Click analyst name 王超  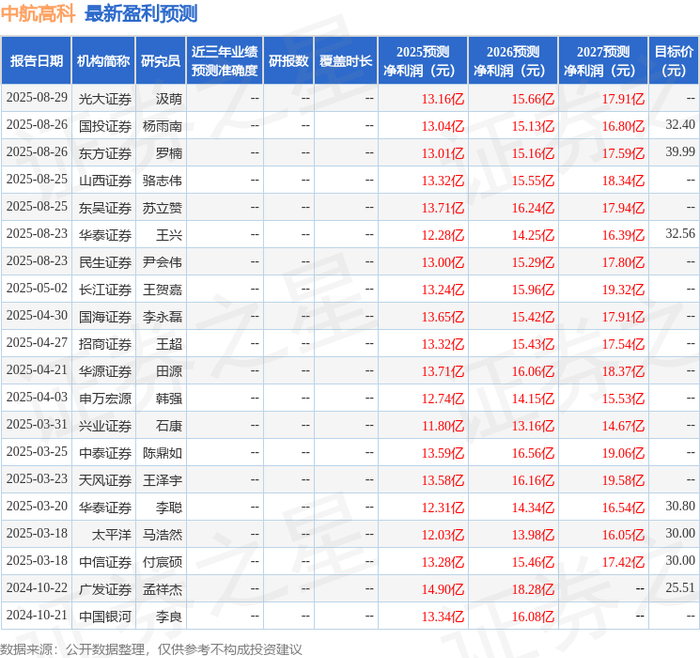(x=169, y=344)
